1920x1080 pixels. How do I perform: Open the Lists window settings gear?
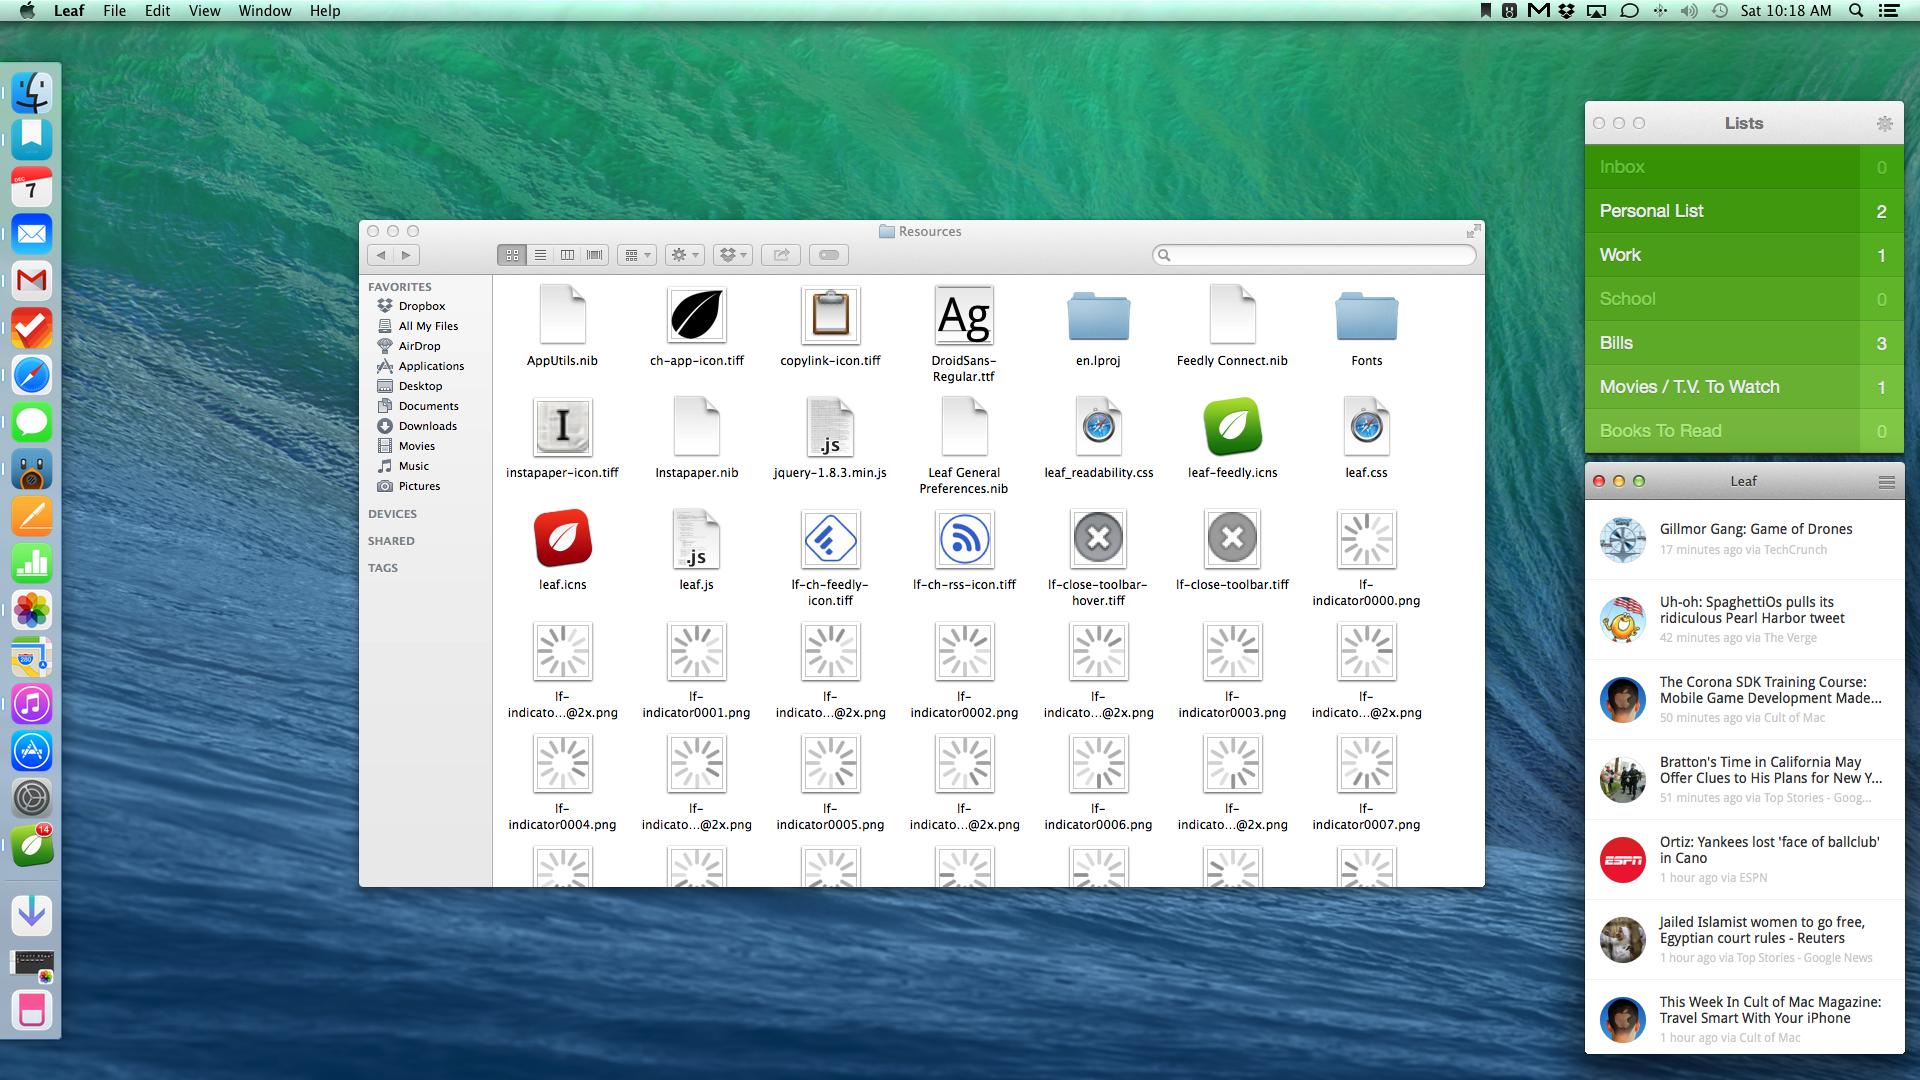pyautogui.click(x=1884, y=124)
